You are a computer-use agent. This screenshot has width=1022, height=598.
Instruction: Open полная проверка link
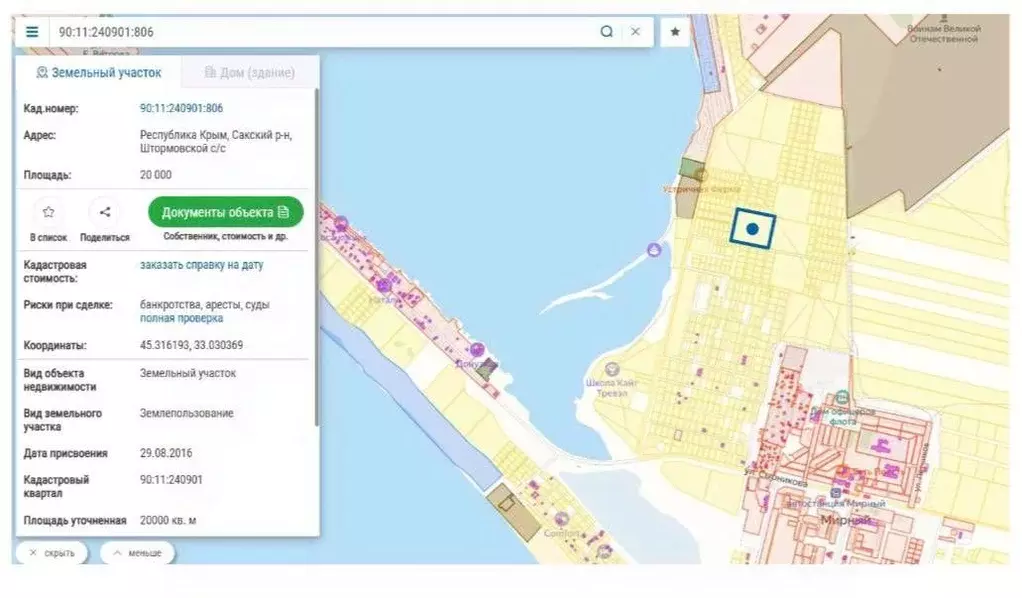[181, 318]
